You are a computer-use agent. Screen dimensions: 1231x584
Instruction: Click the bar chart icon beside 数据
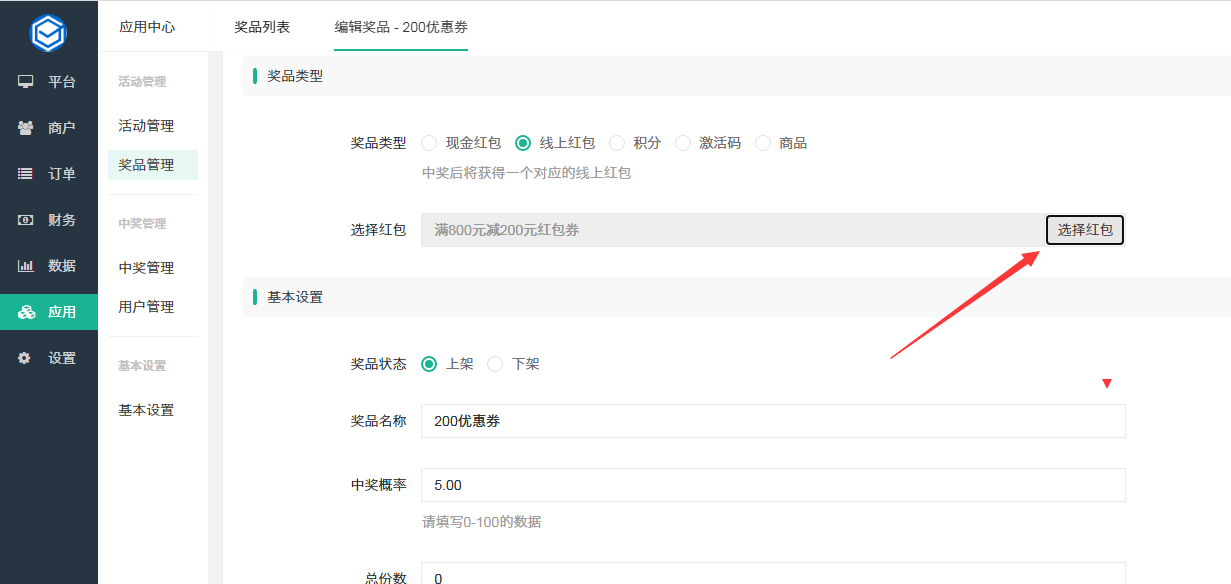(26, 266)
